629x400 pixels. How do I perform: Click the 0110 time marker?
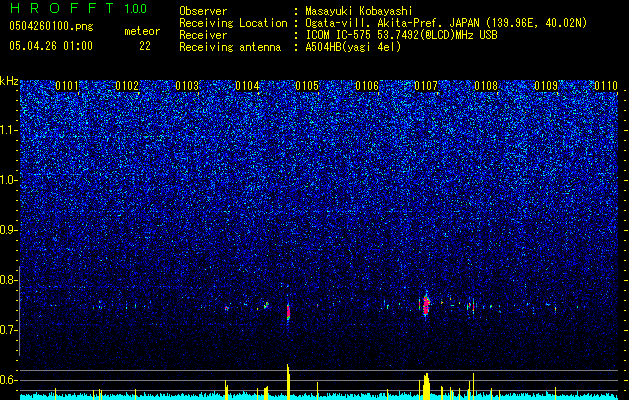coord(606,86)
